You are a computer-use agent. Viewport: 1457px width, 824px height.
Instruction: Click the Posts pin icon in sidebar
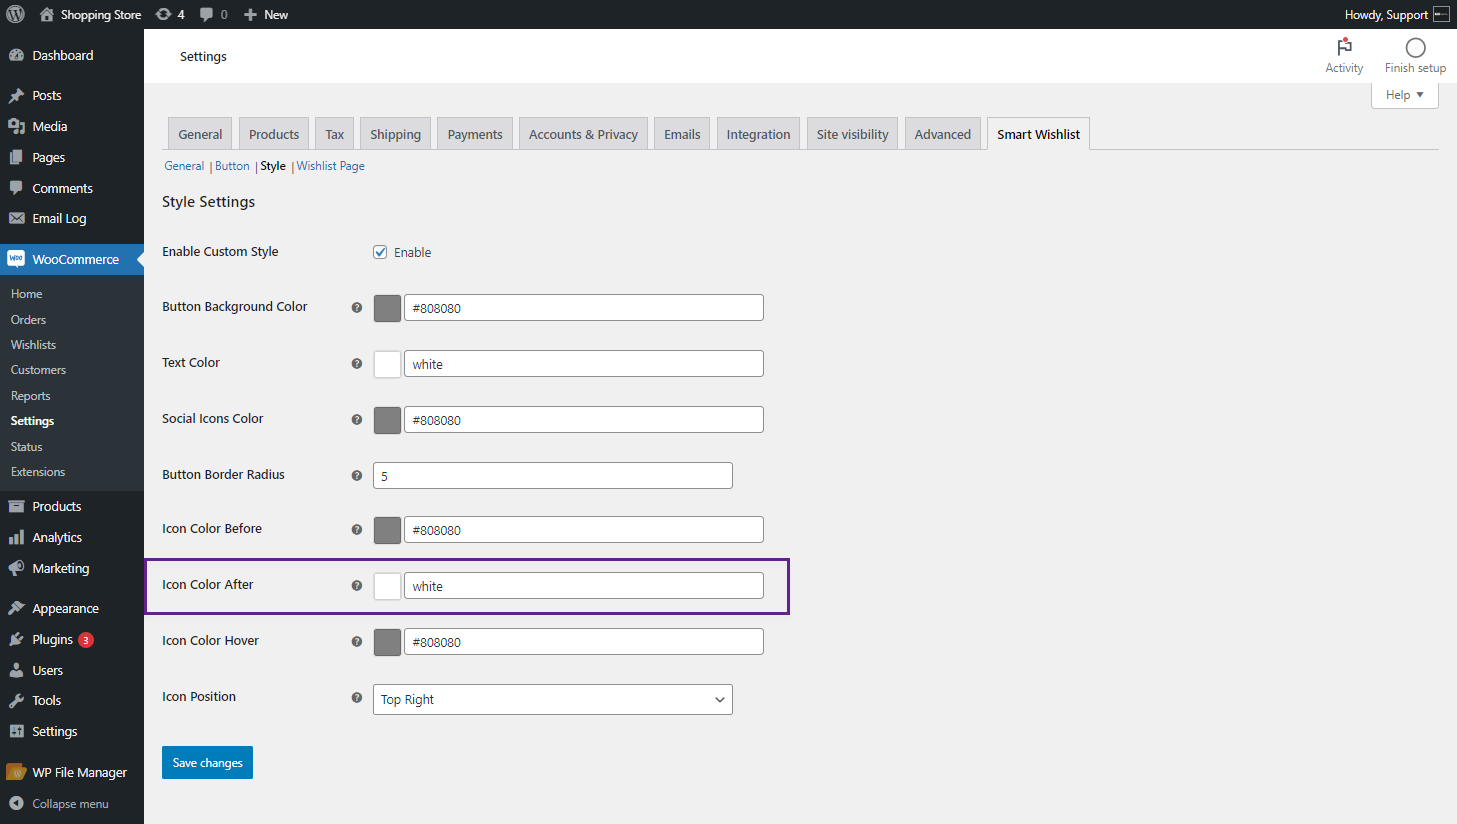(16, 96)
